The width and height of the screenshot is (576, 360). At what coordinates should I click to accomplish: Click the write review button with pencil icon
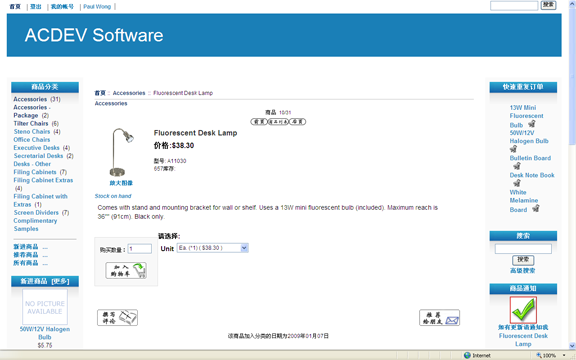coord(117,317)
